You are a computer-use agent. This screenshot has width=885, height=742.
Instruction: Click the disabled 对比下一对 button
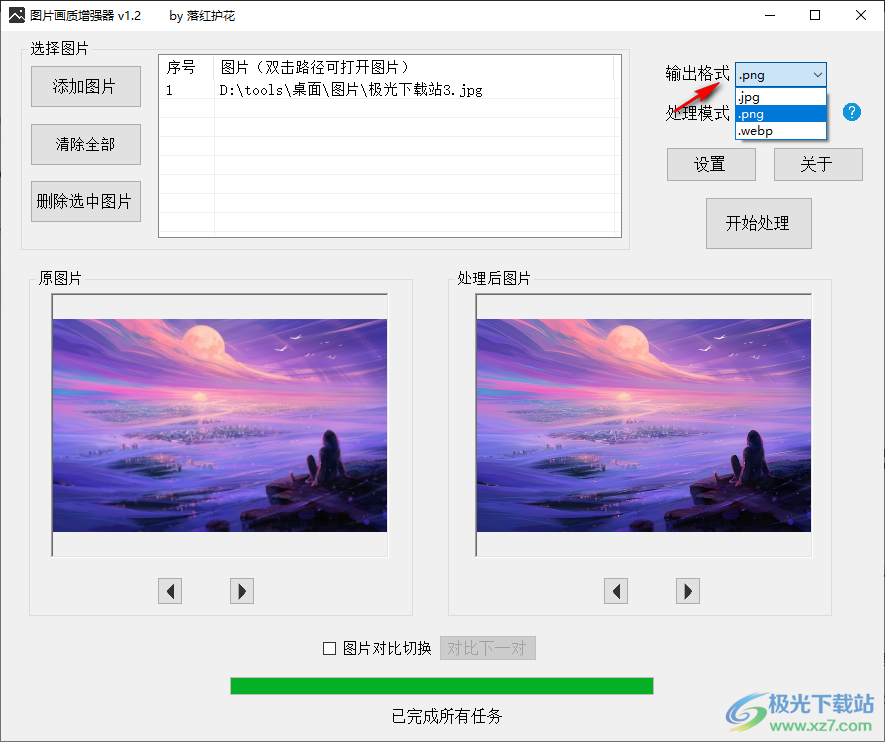[x=488, y=648]
